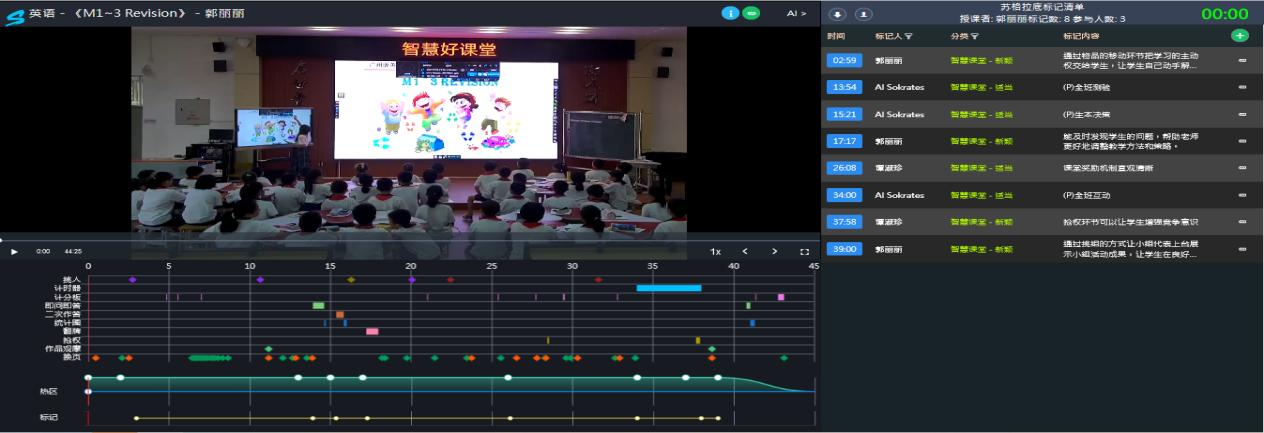Toggle fullscreen video mode
Screen dimensions: 1264x433
[804, 252]
